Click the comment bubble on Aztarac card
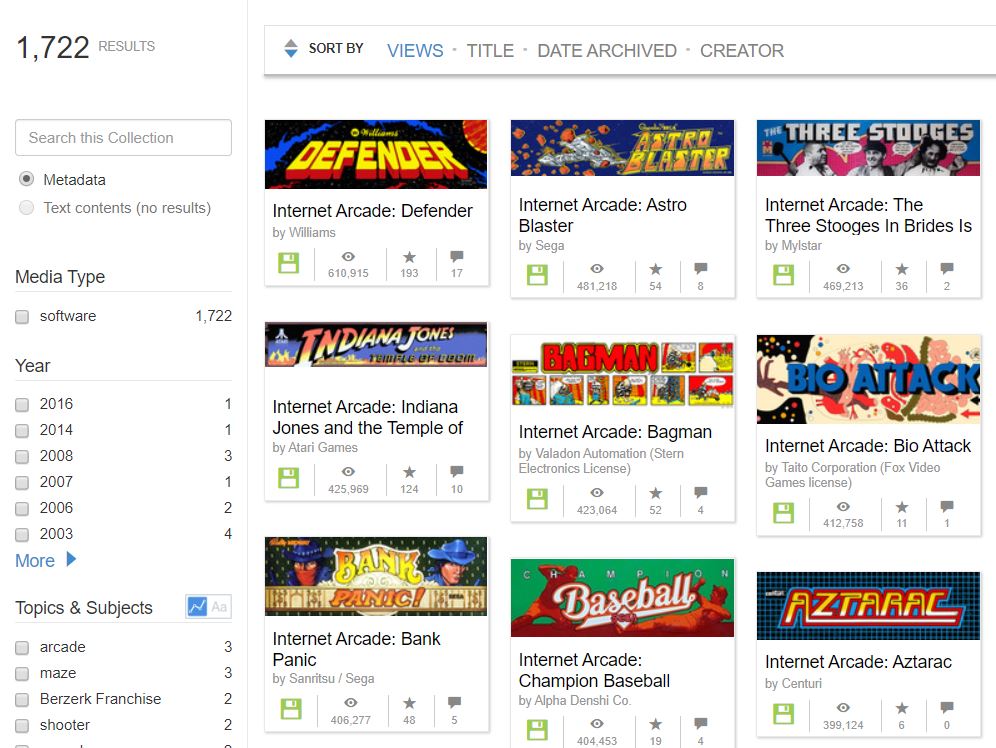 947,707
